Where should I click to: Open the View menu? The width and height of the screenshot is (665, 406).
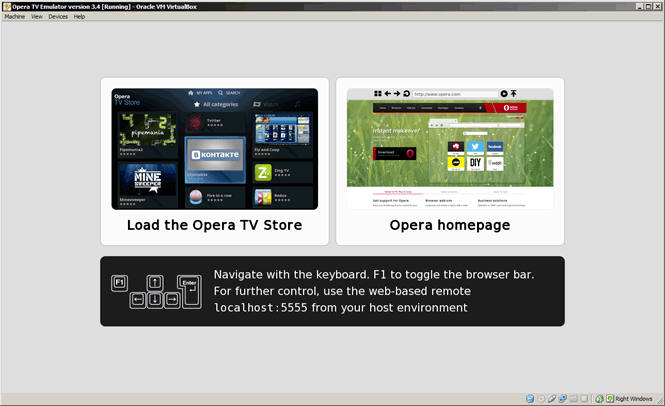36,17
